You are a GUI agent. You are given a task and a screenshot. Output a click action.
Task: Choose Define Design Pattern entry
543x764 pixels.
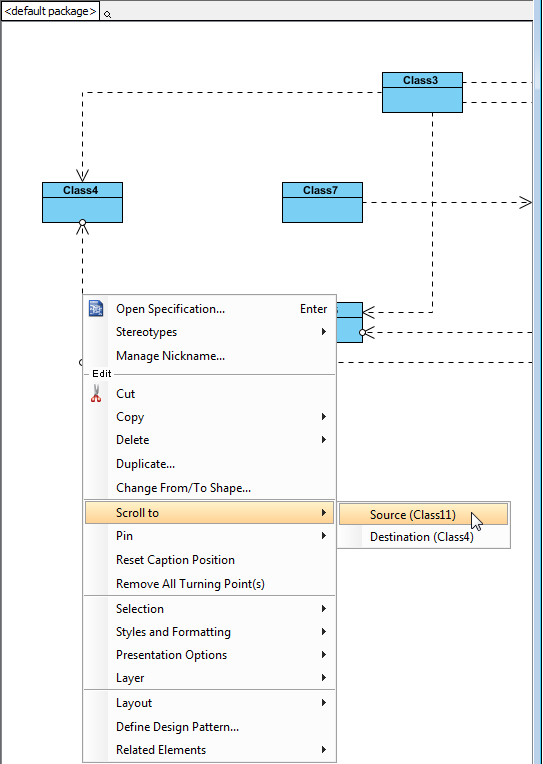click(x=210, y=727)
